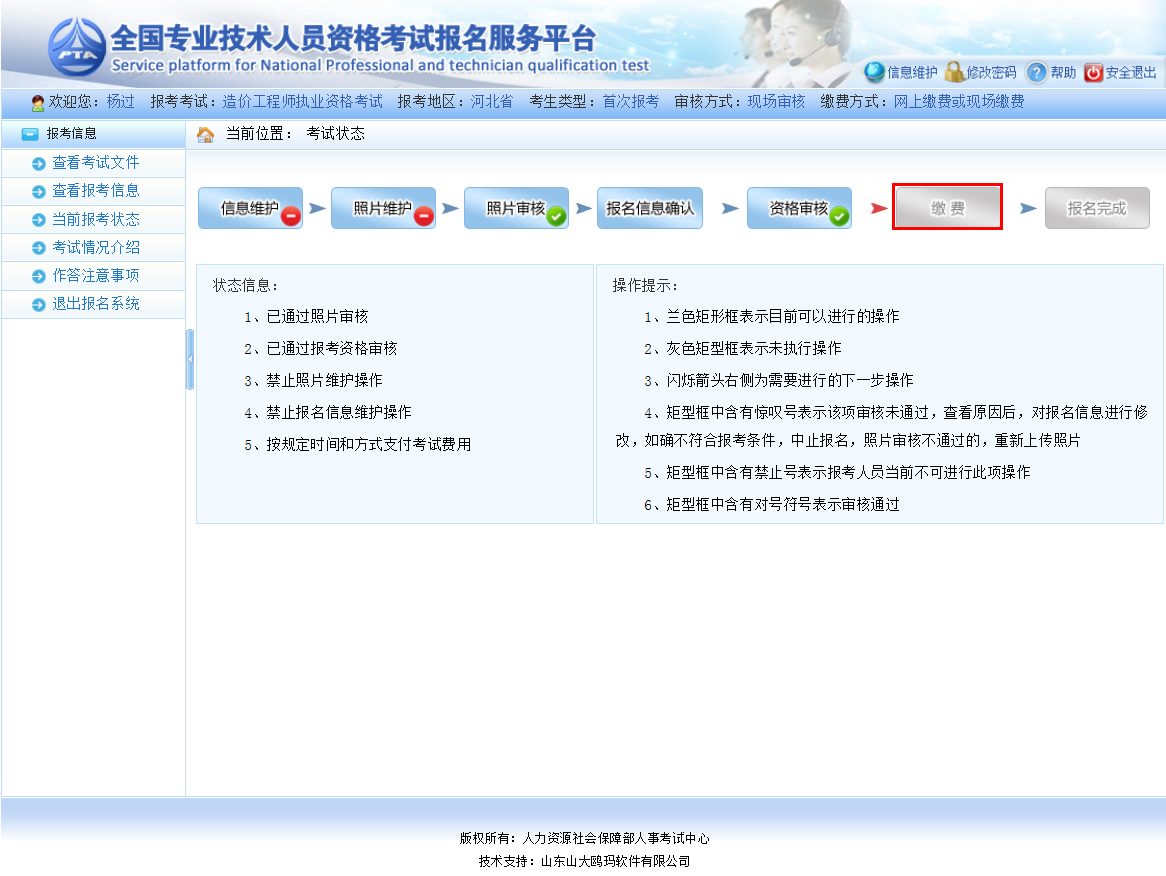The height and width of the screenshot is (876, 1166).
Task: Open 考试情况介绍 sidebar item
Action: tap(95, 247)
